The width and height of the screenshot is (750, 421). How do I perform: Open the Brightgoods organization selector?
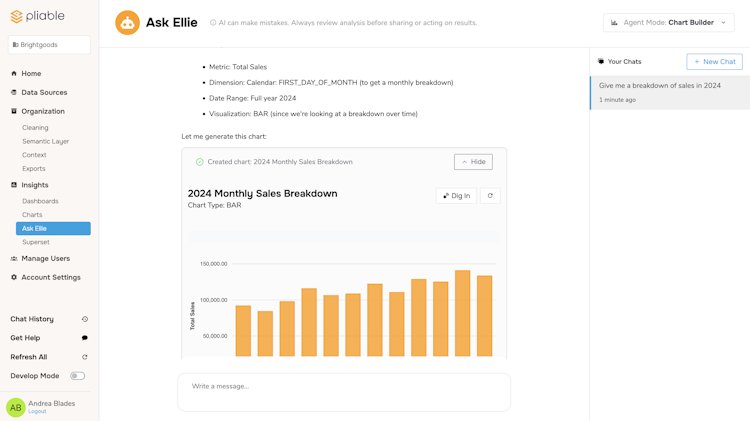click(49, 45)
